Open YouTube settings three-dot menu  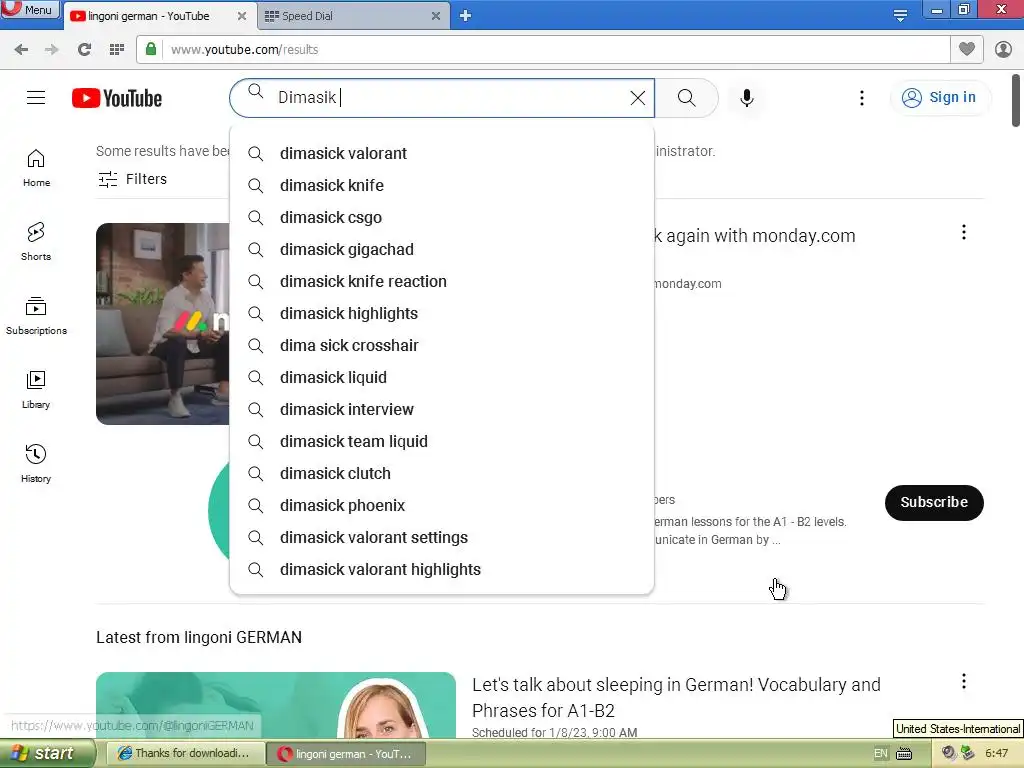coord(862,98)
